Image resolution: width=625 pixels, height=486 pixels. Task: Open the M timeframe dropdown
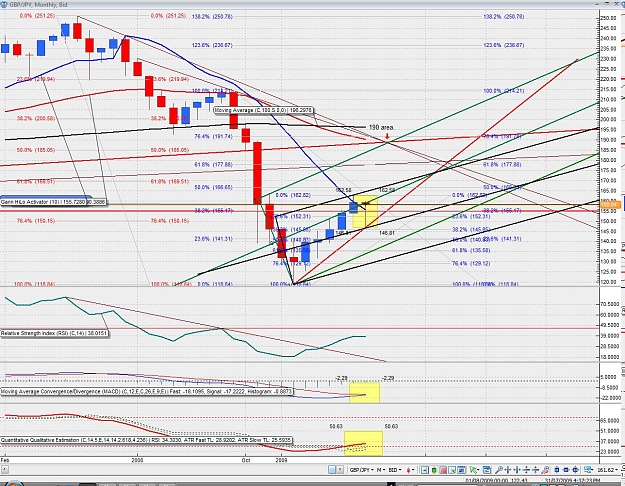point(381,470)
